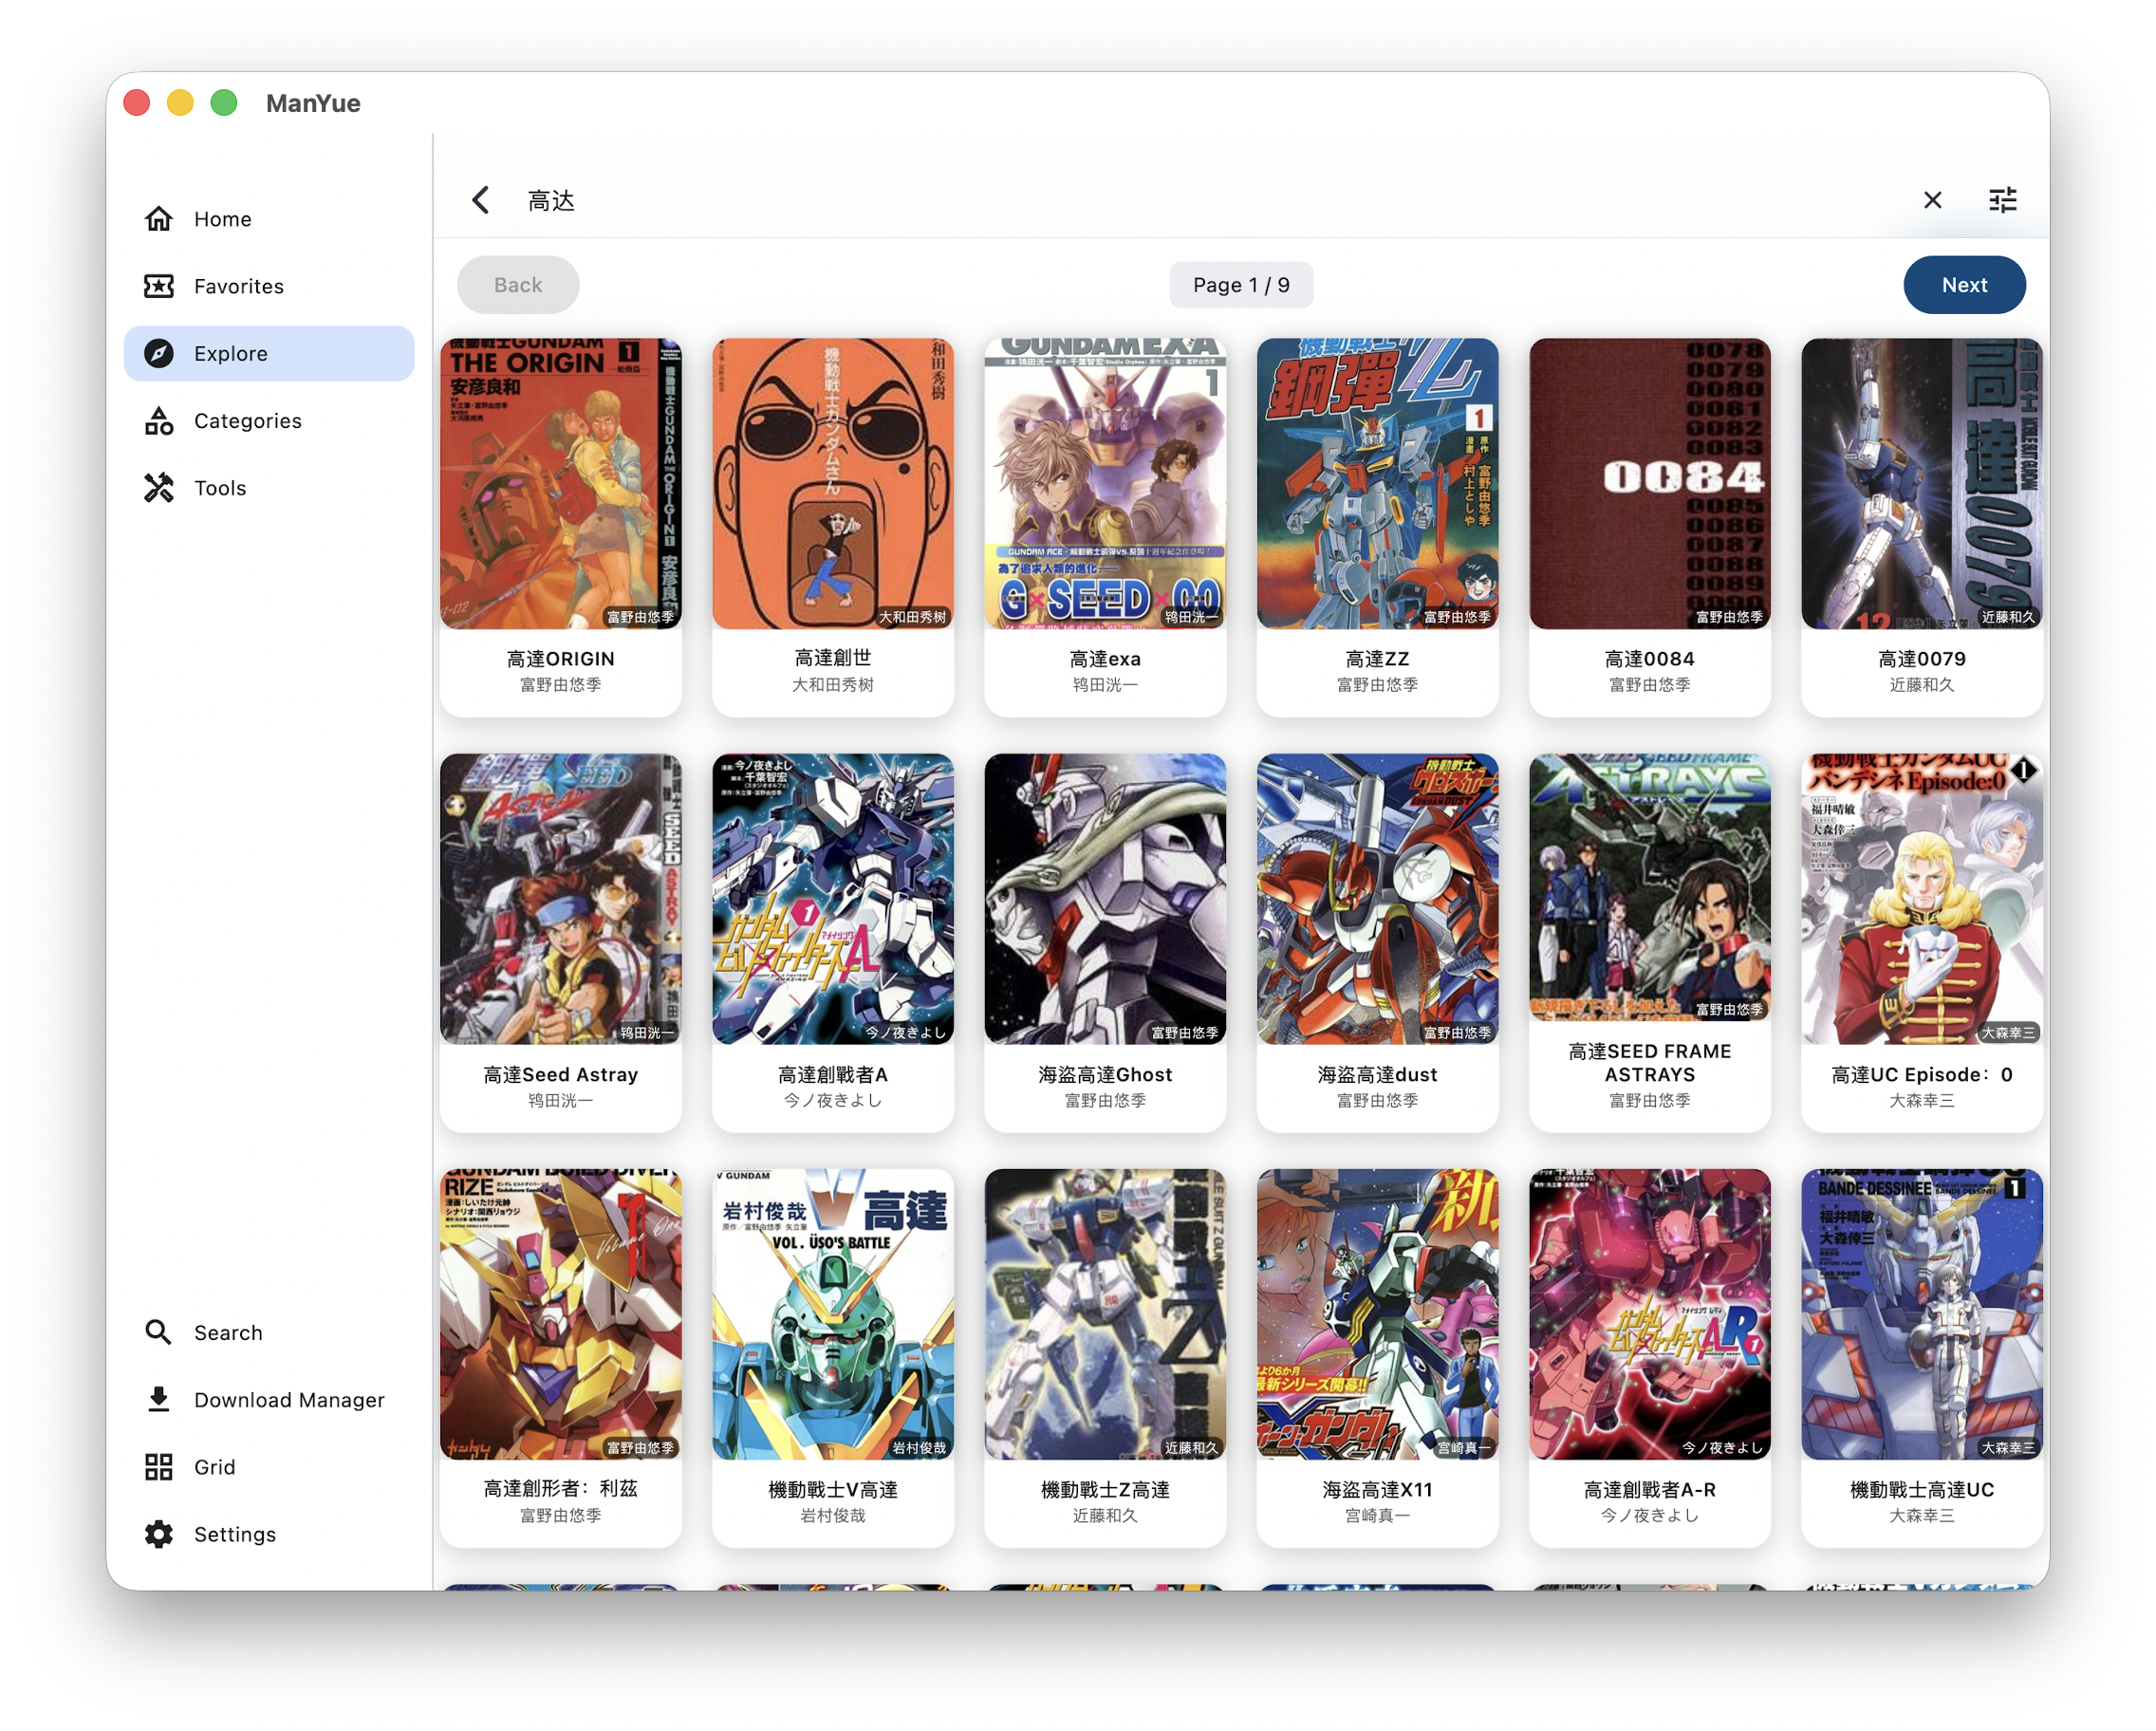Open the Tools section
The height and width of the screenshot is (1731, 2156).
[x=219, y=488]
